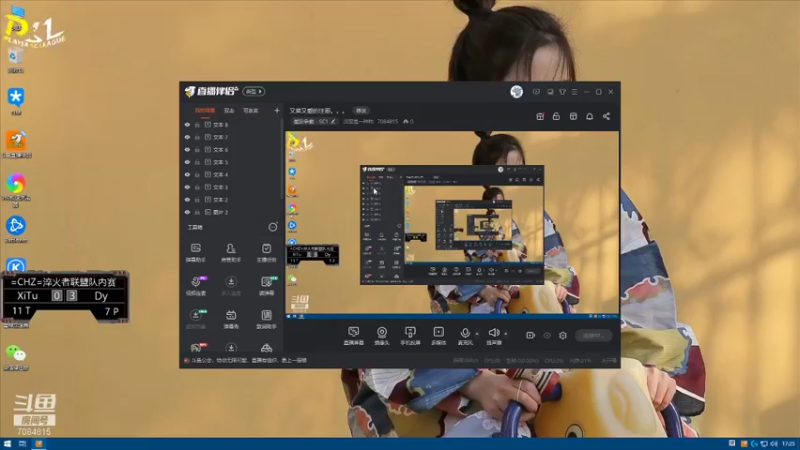Open the danmaku show tool
Viewport: 800px width, 450px height.
point(231,319)
